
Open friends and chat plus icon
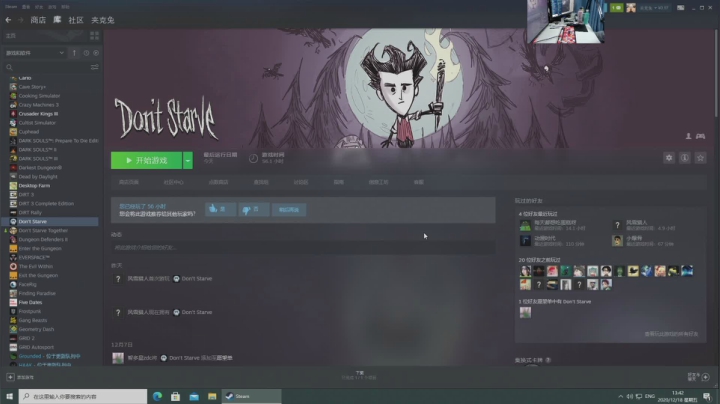coord(706,377)
